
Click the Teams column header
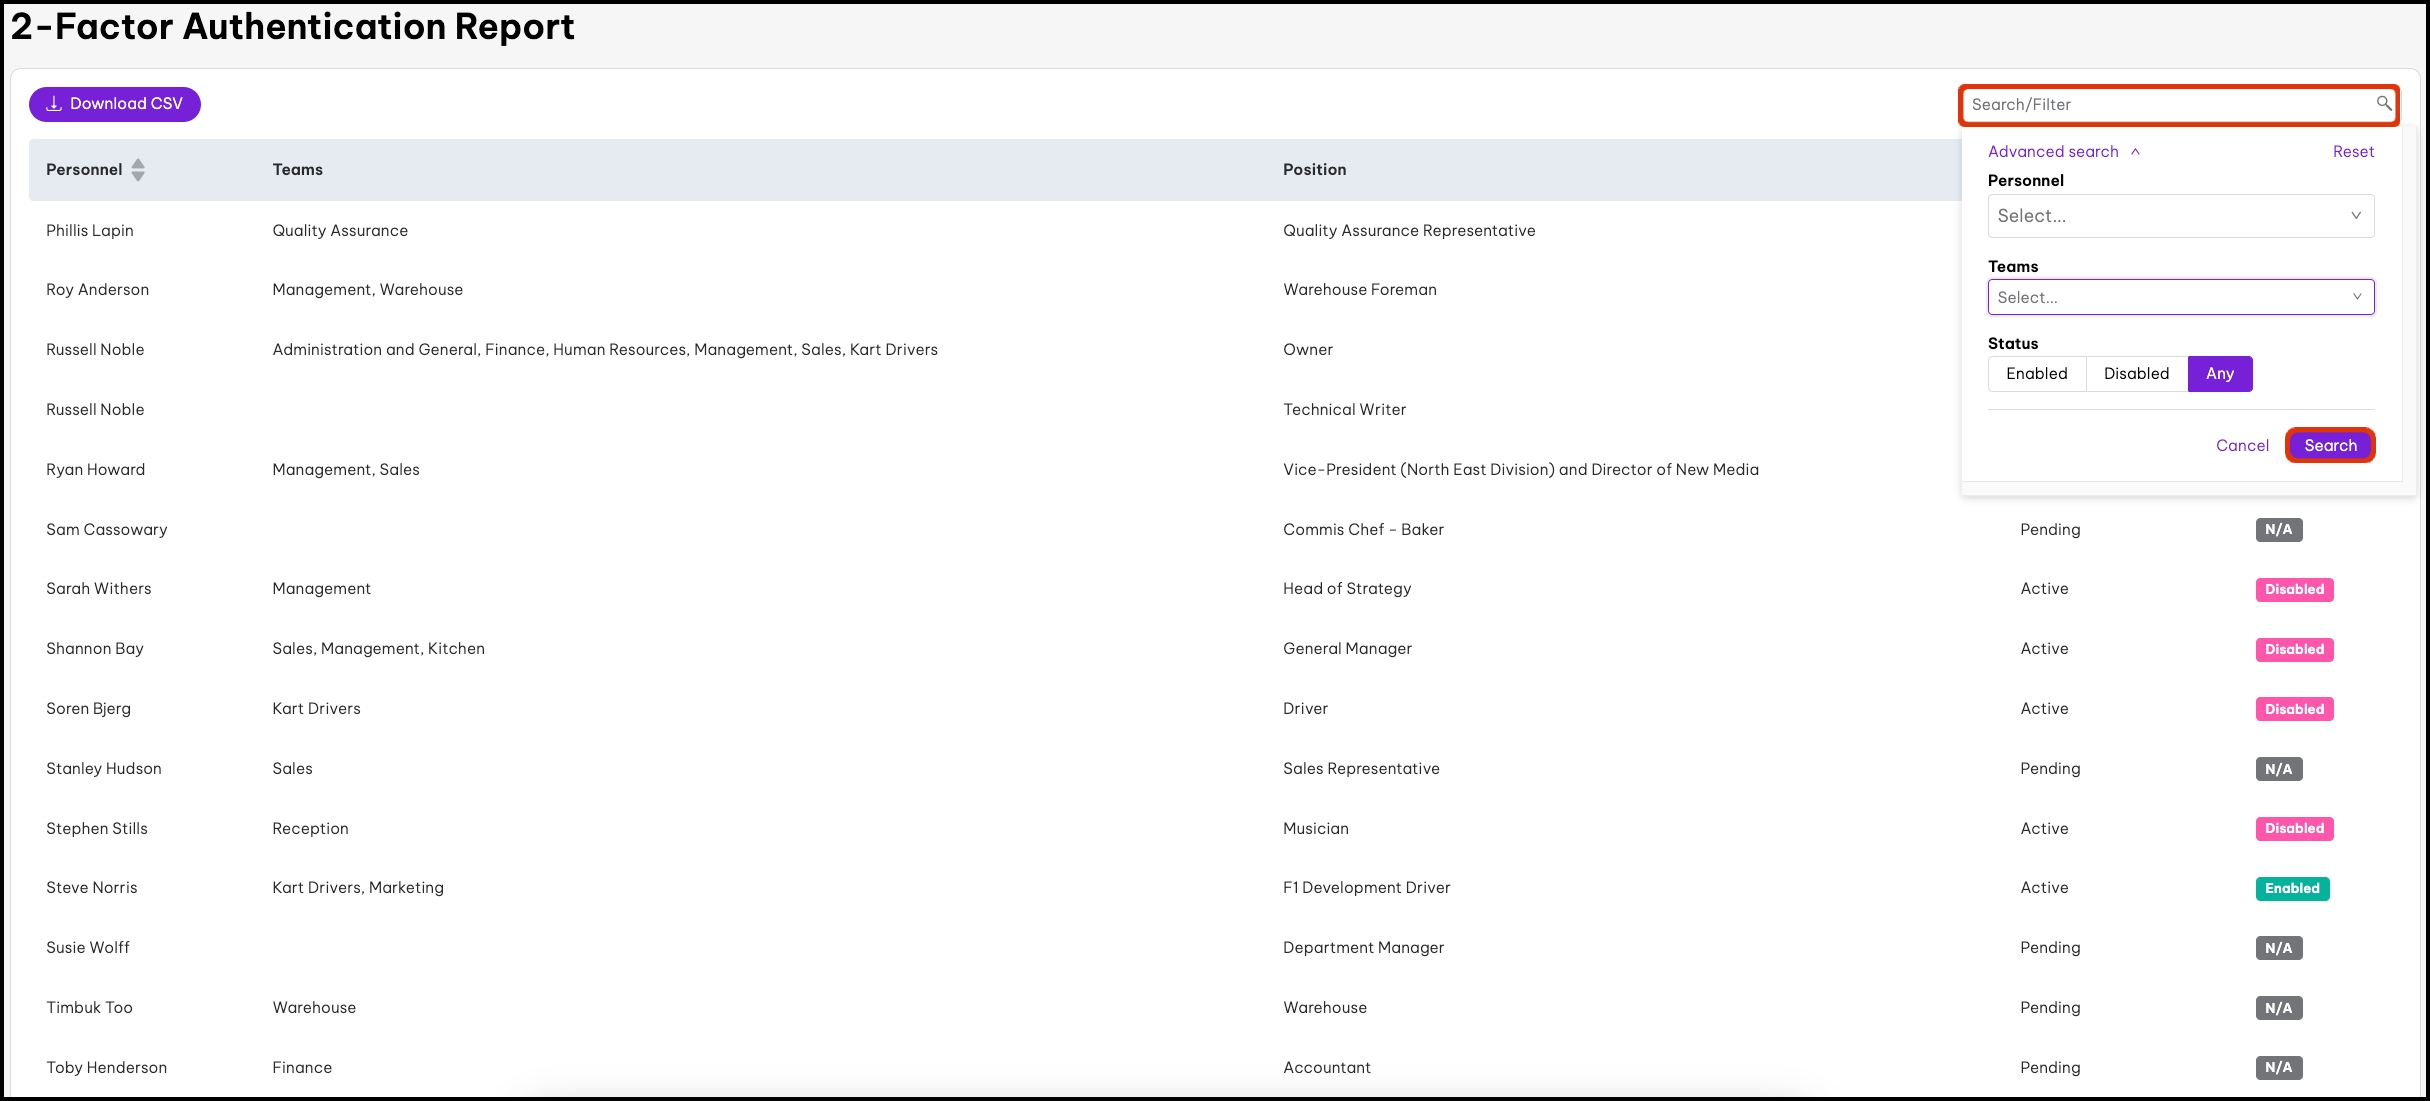297,170
